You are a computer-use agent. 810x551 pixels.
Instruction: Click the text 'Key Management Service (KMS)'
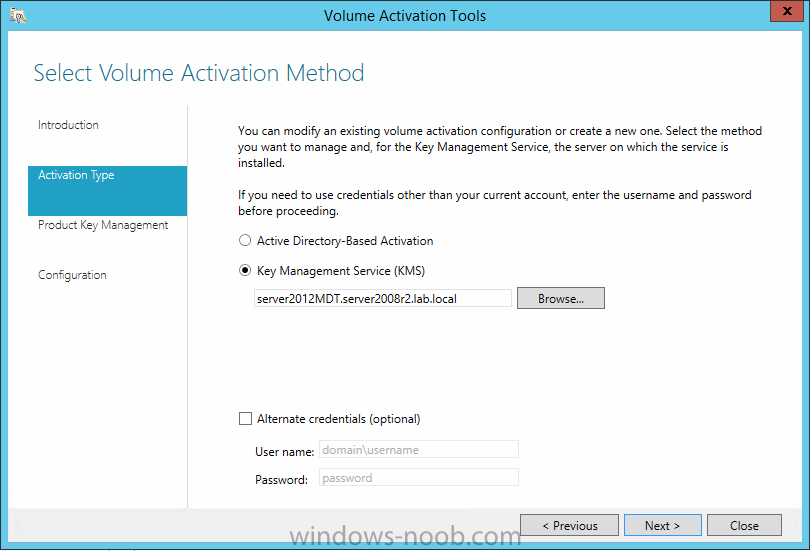pos(341,271)
